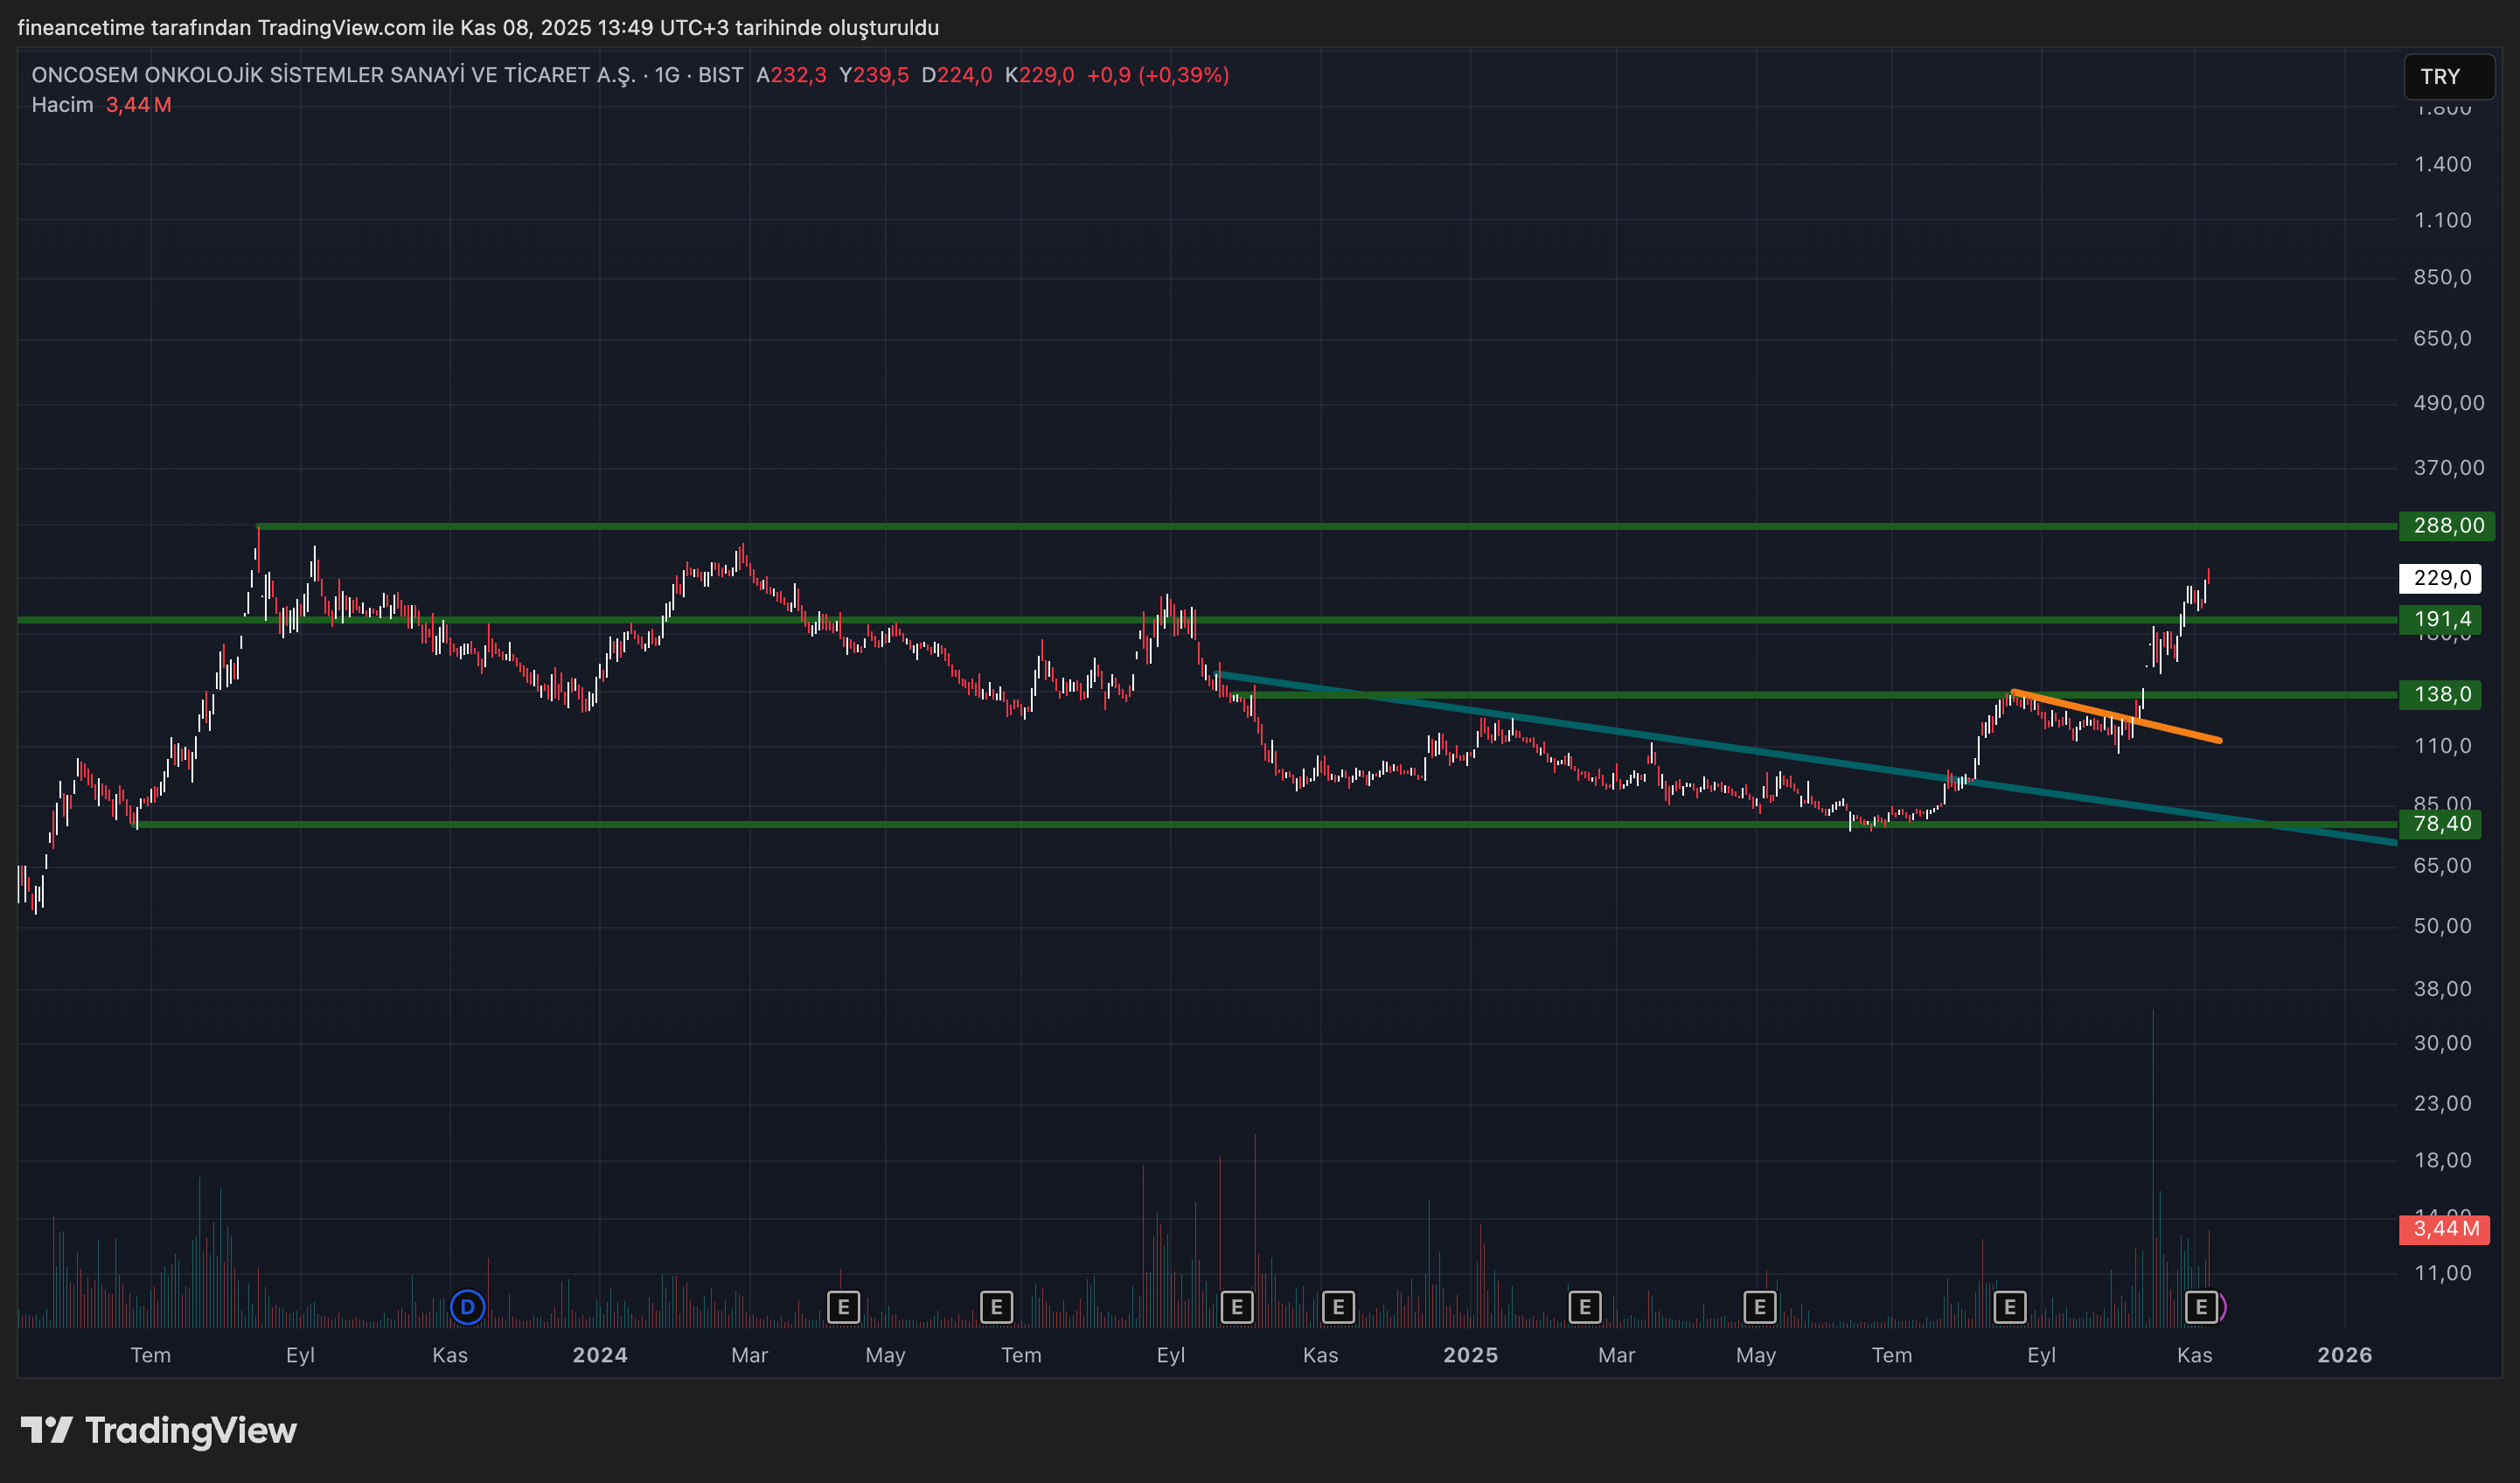Click the 78,40 support level label
The width and height of the screenshot is (2520, 1483).
coord(2442,824)
